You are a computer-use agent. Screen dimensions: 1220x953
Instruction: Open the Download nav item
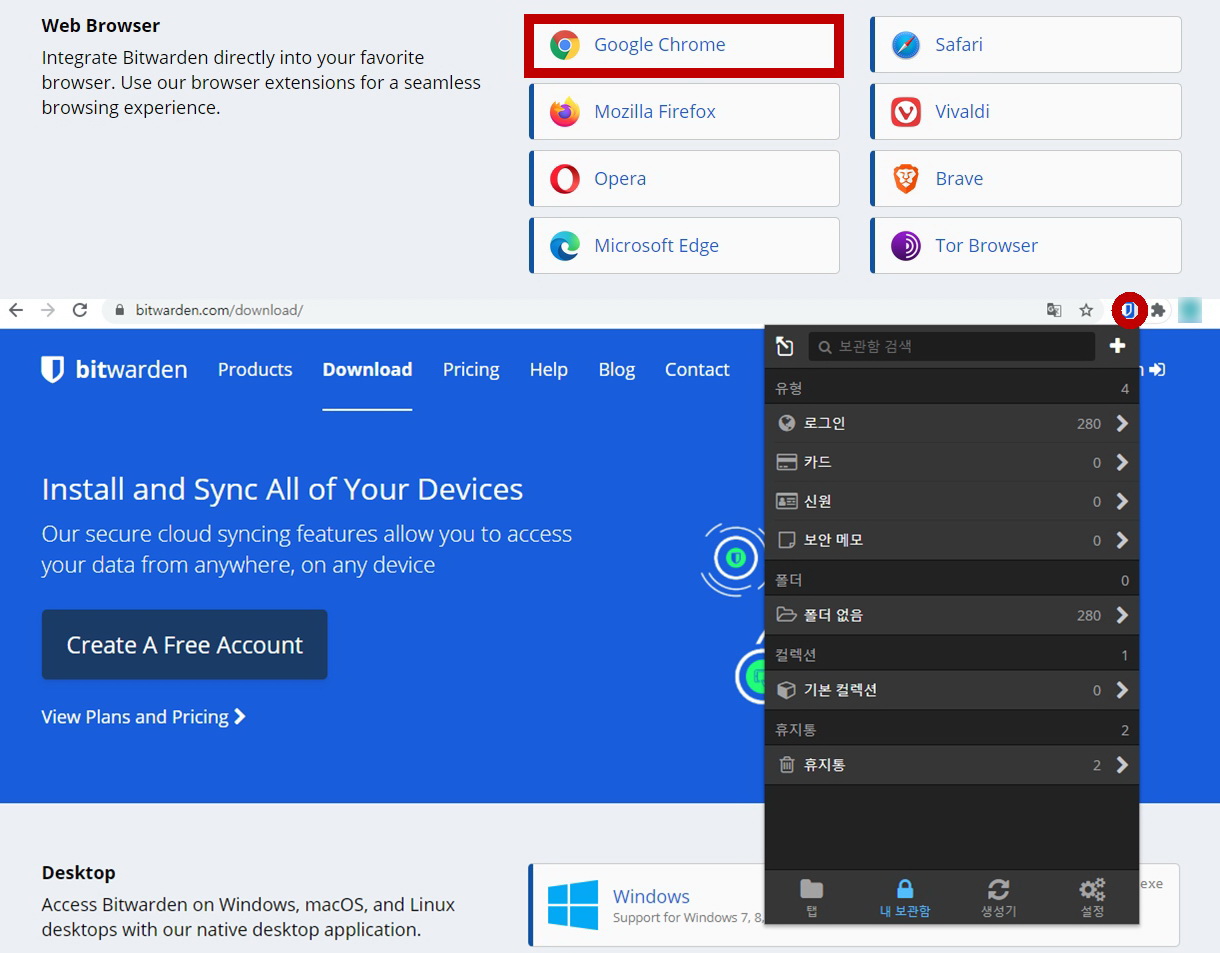click(x=367, y=369)
